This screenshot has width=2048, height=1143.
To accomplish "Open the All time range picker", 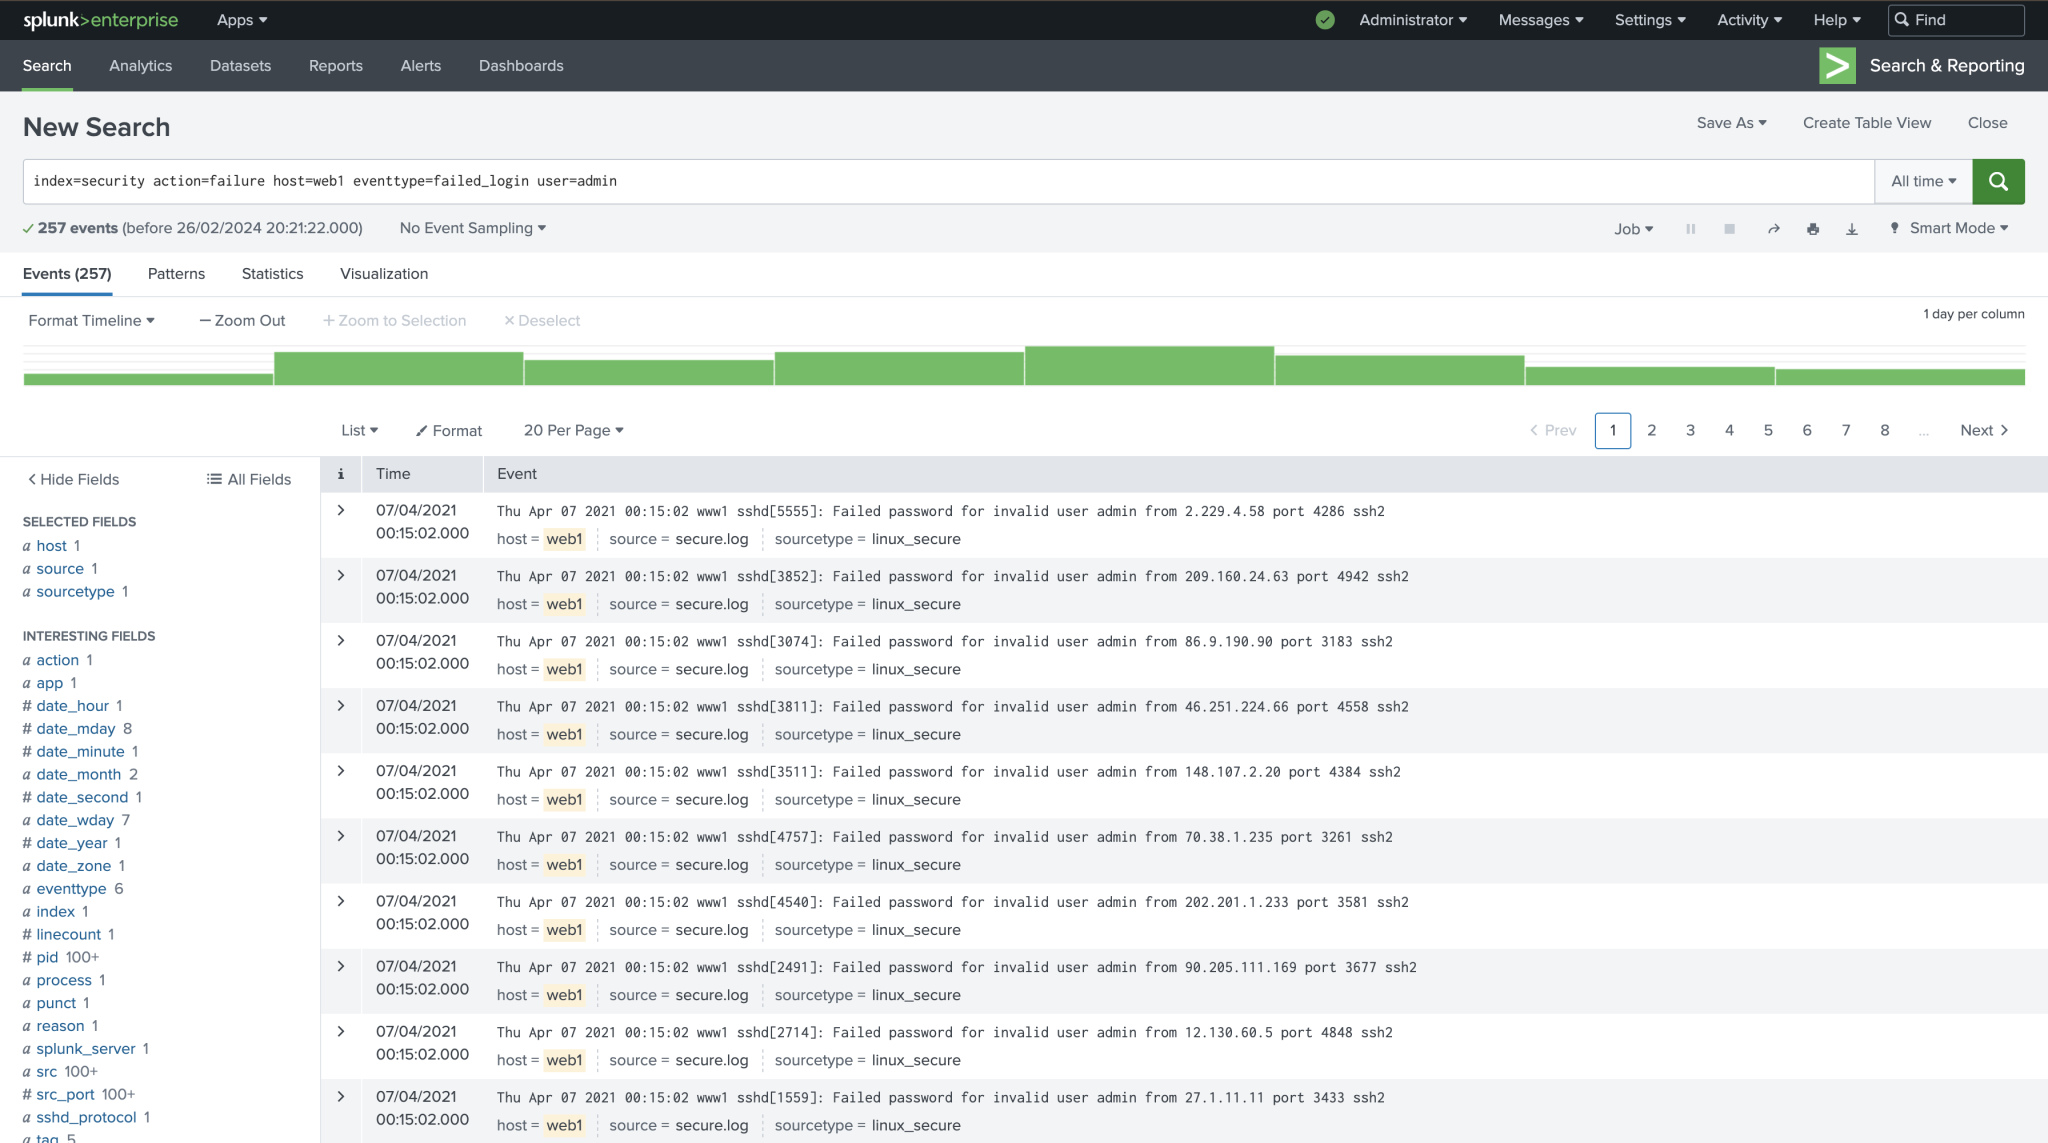I will pyautogui.click(x=1923, y=181).
